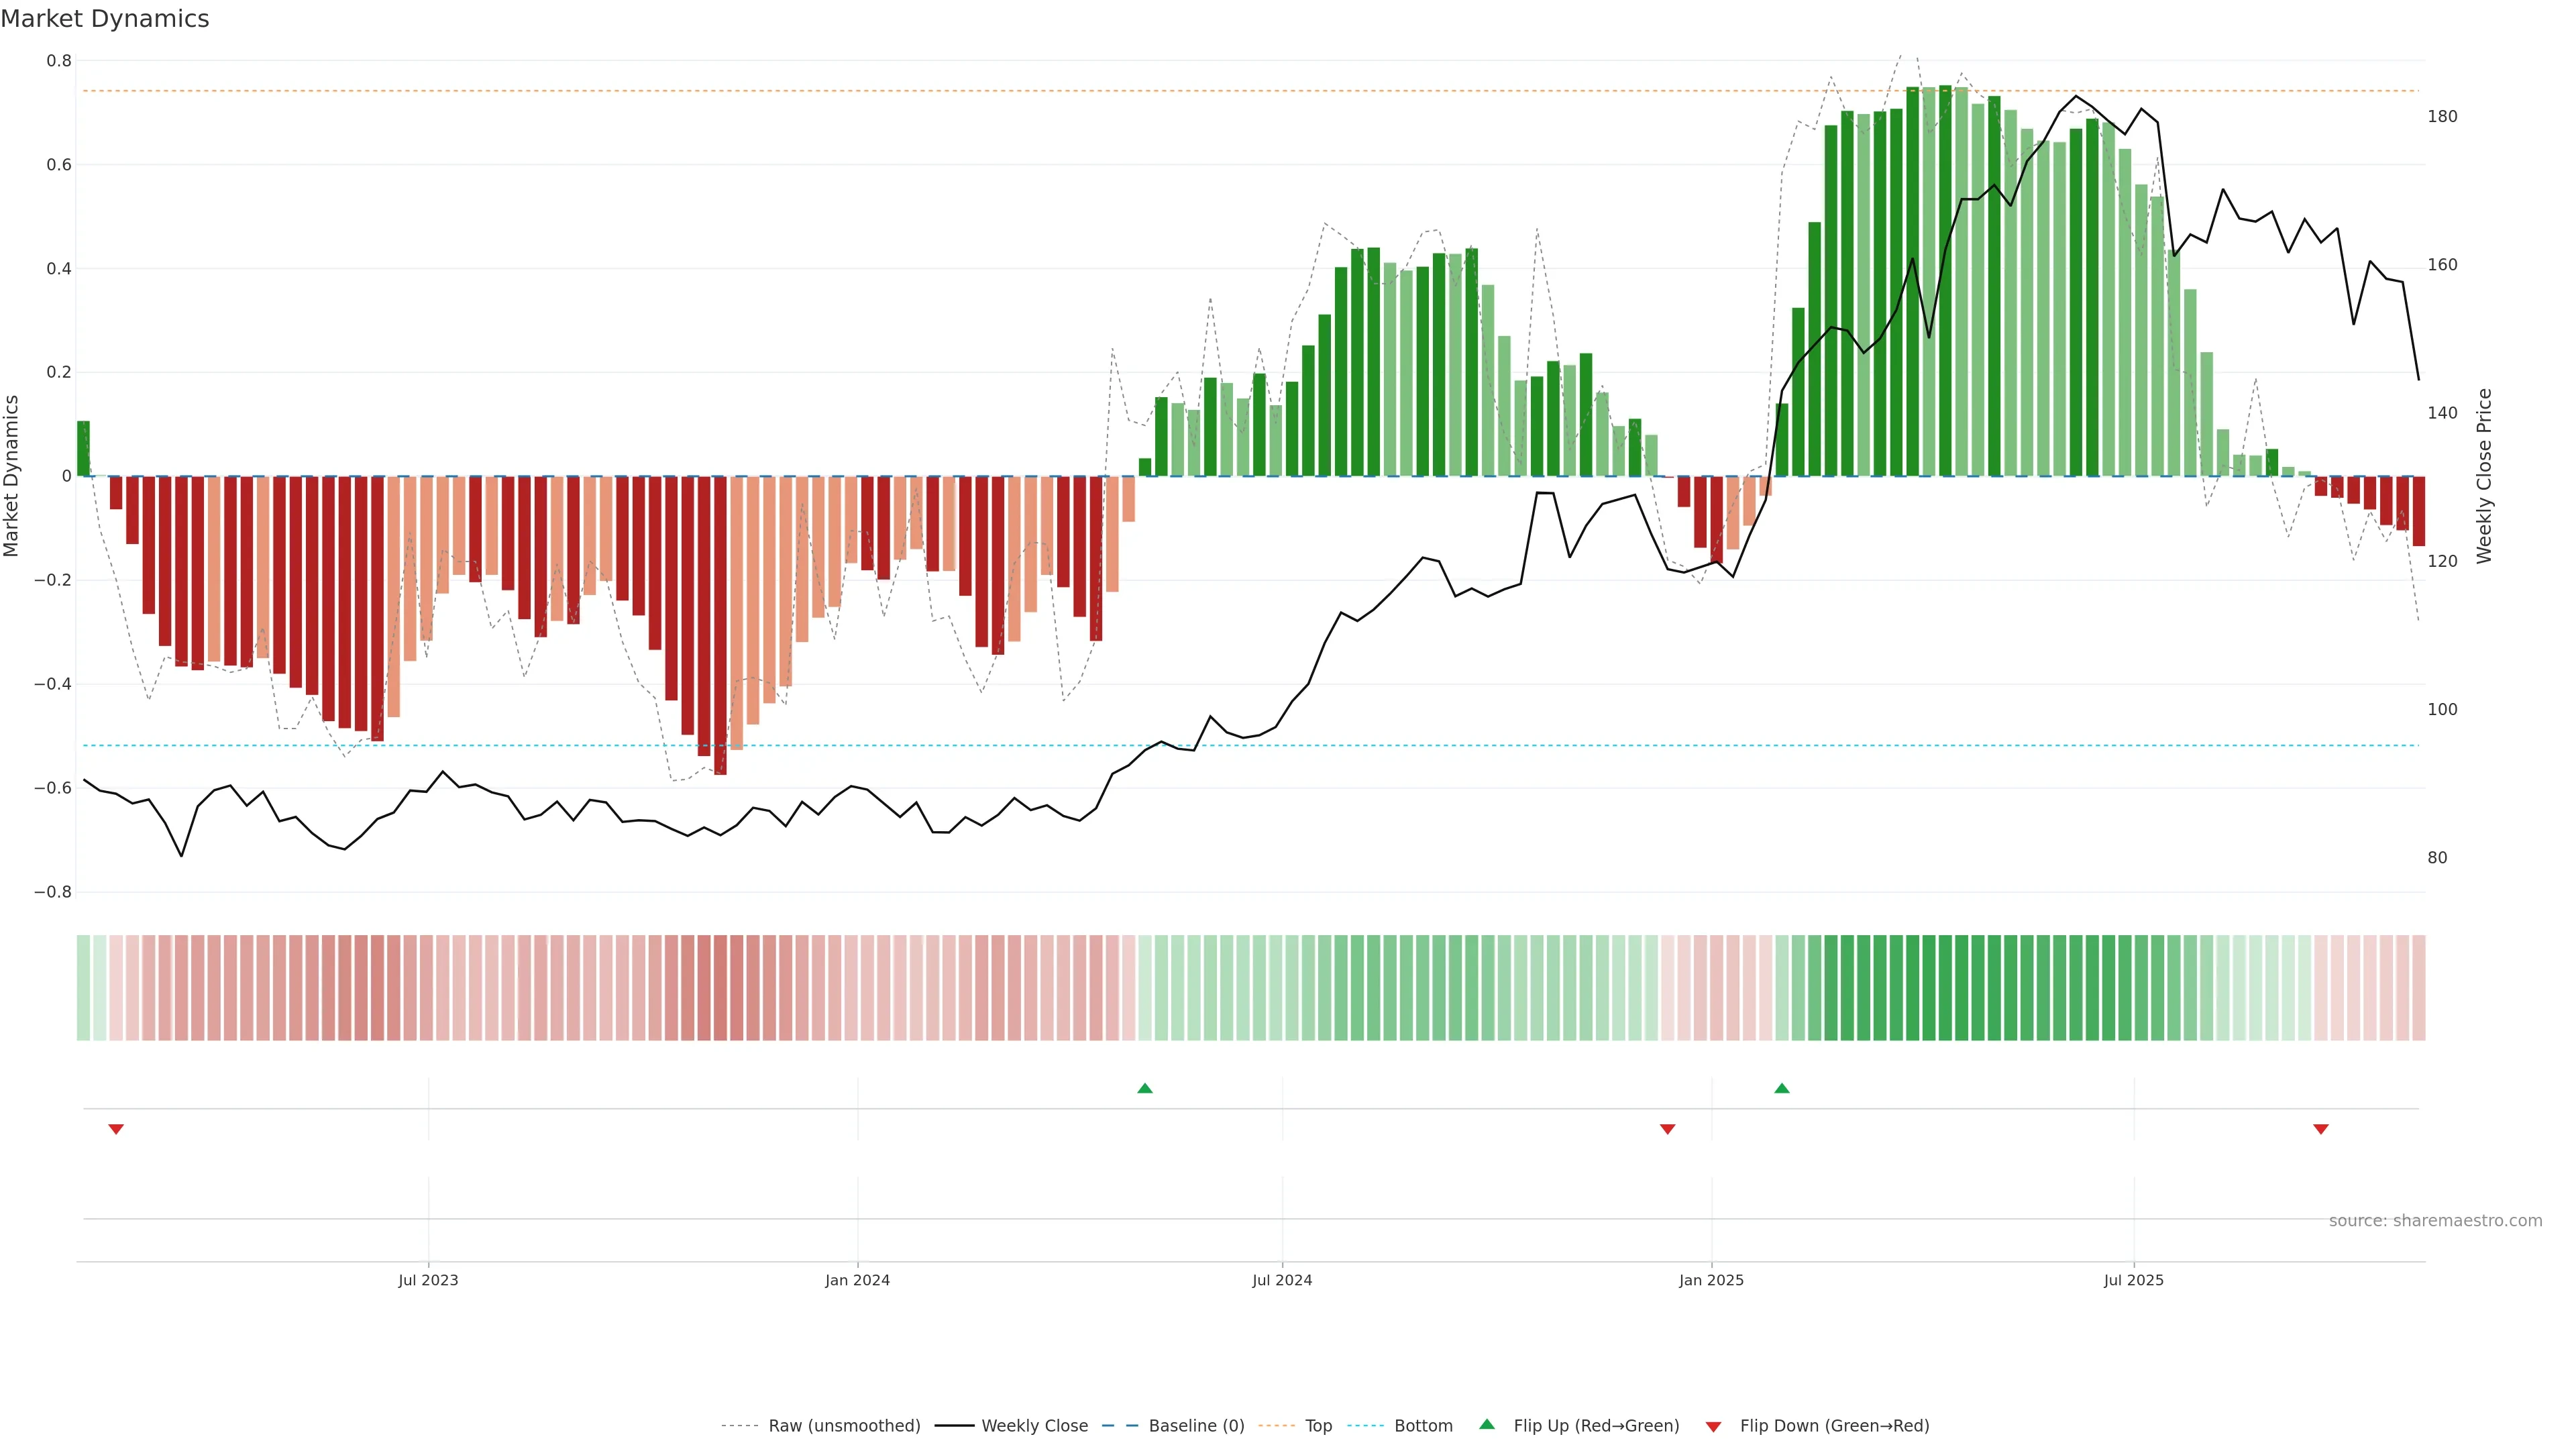Click the Jan 2025 x-axis label

pyautogui.click(x=1711, y=1280)
